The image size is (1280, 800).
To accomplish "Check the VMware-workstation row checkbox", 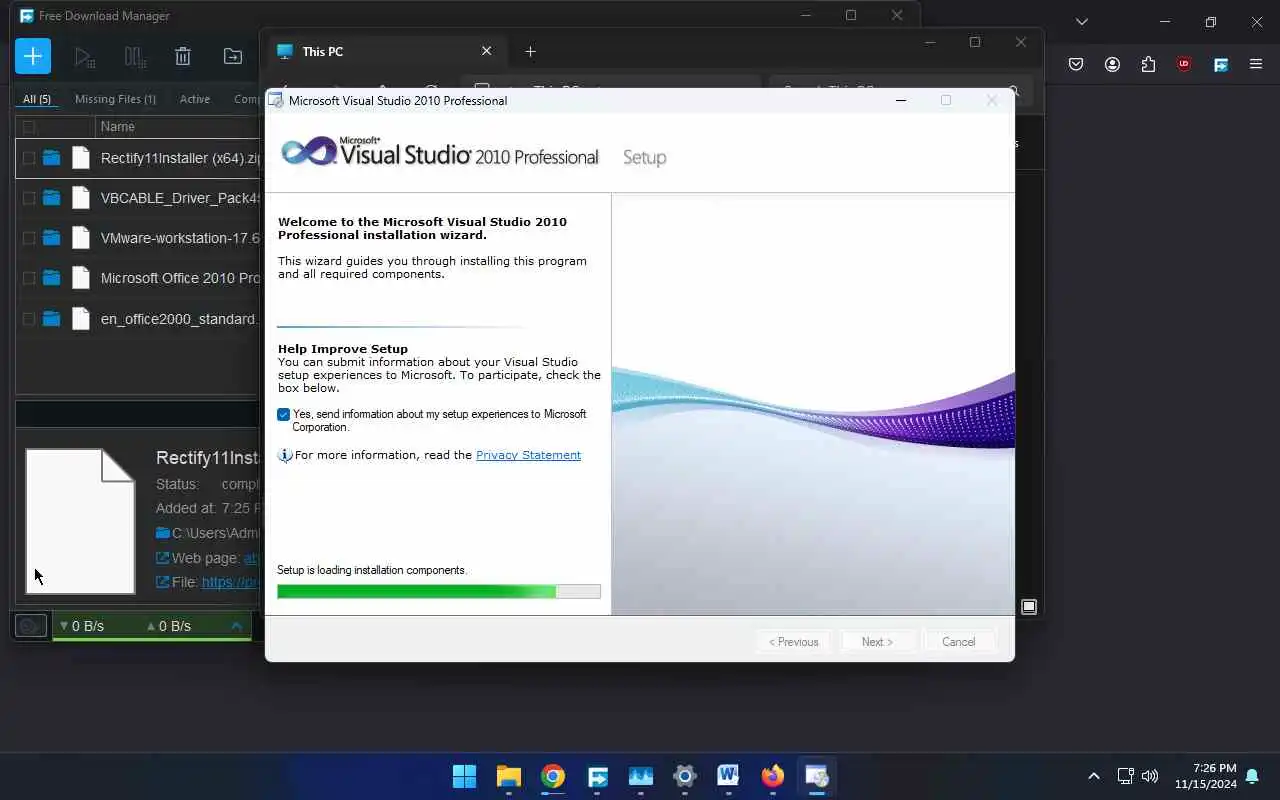I will pyautogui.click(x=29, y=238).
